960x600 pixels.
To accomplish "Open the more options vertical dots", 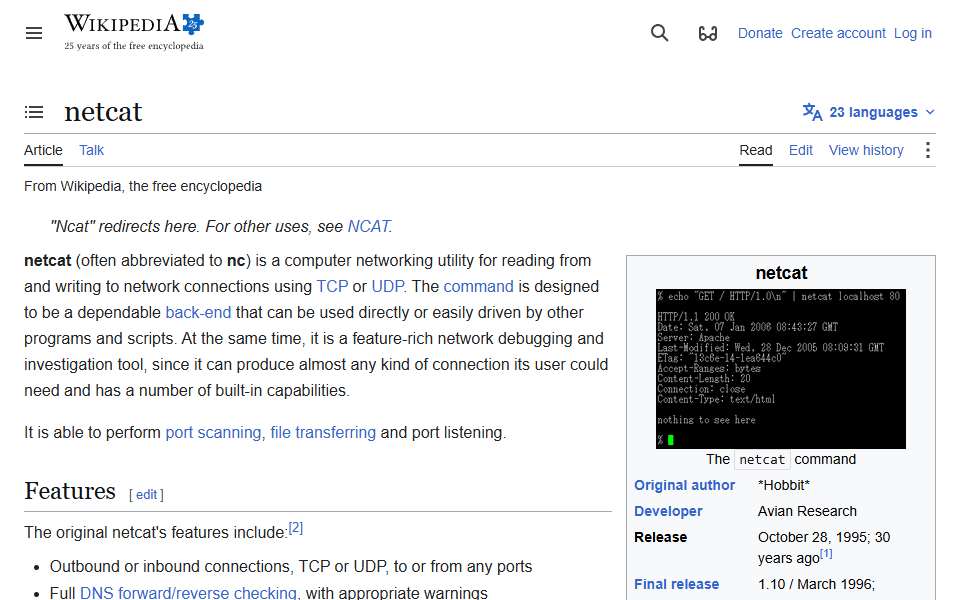I will 928,150.
